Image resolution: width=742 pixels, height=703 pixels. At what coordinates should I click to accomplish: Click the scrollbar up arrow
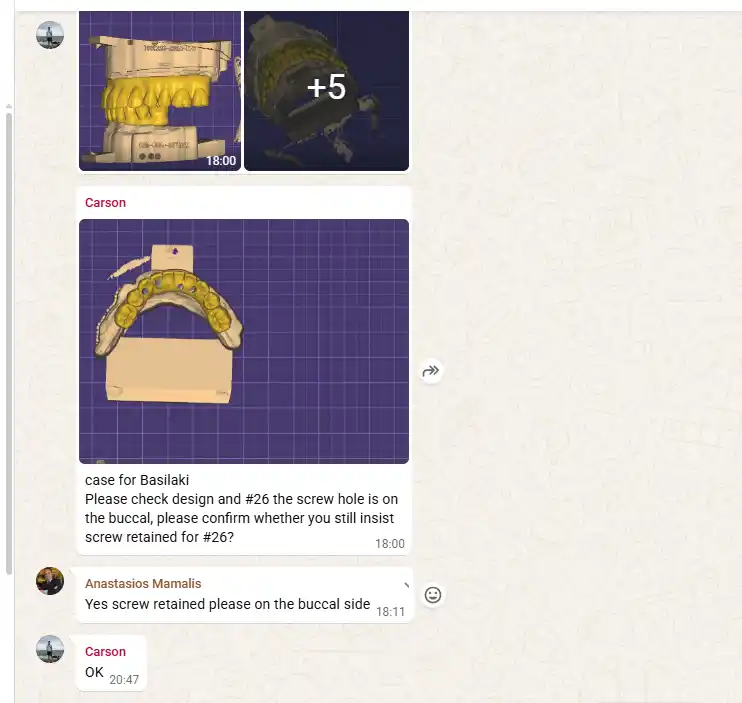9,107
